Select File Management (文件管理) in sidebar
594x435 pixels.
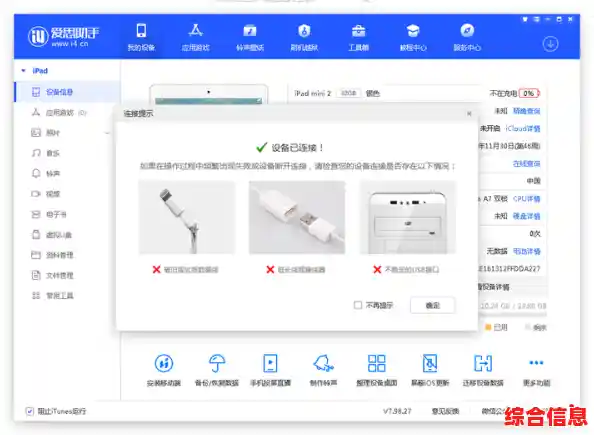coord(67,275)
